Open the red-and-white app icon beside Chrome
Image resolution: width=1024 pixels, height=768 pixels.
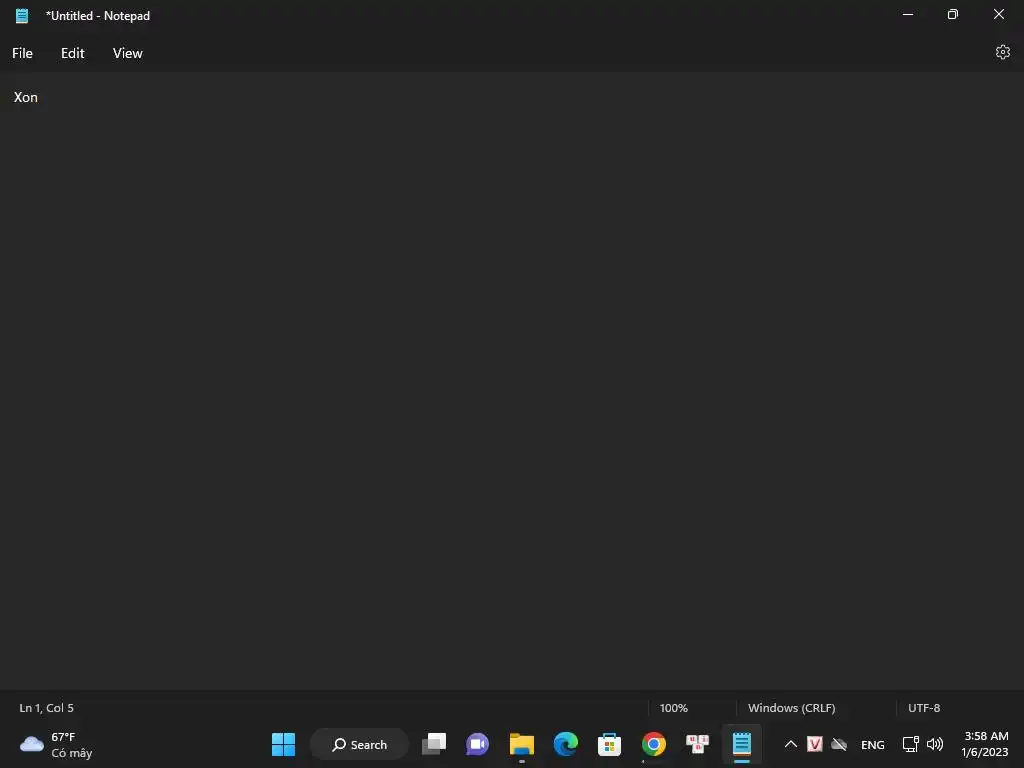[x=697, y=744]
